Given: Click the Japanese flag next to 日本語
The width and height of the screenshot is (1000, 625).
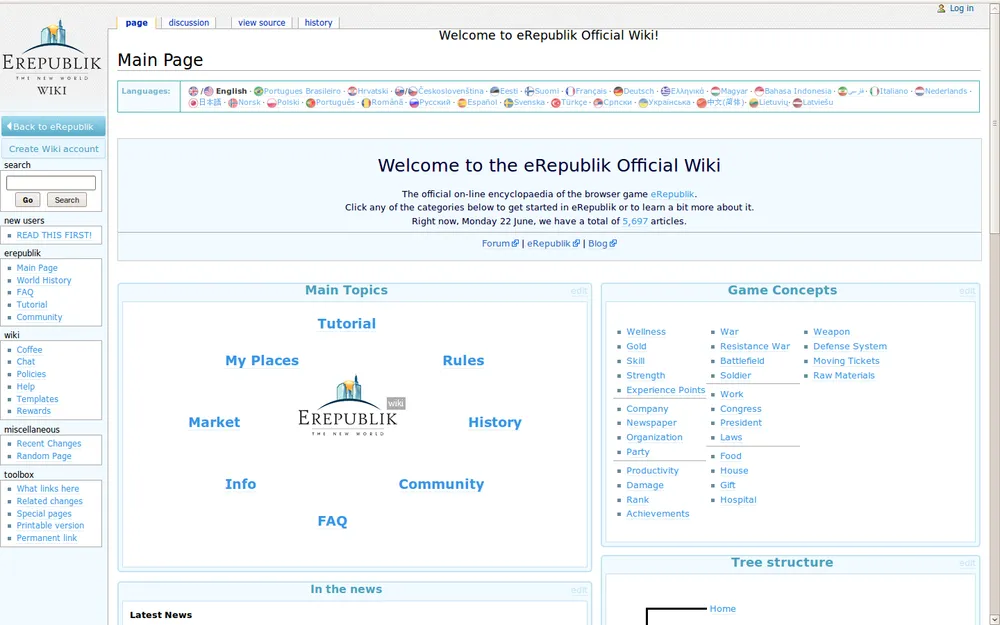Looking at the screenshot, I should [193, 103].
